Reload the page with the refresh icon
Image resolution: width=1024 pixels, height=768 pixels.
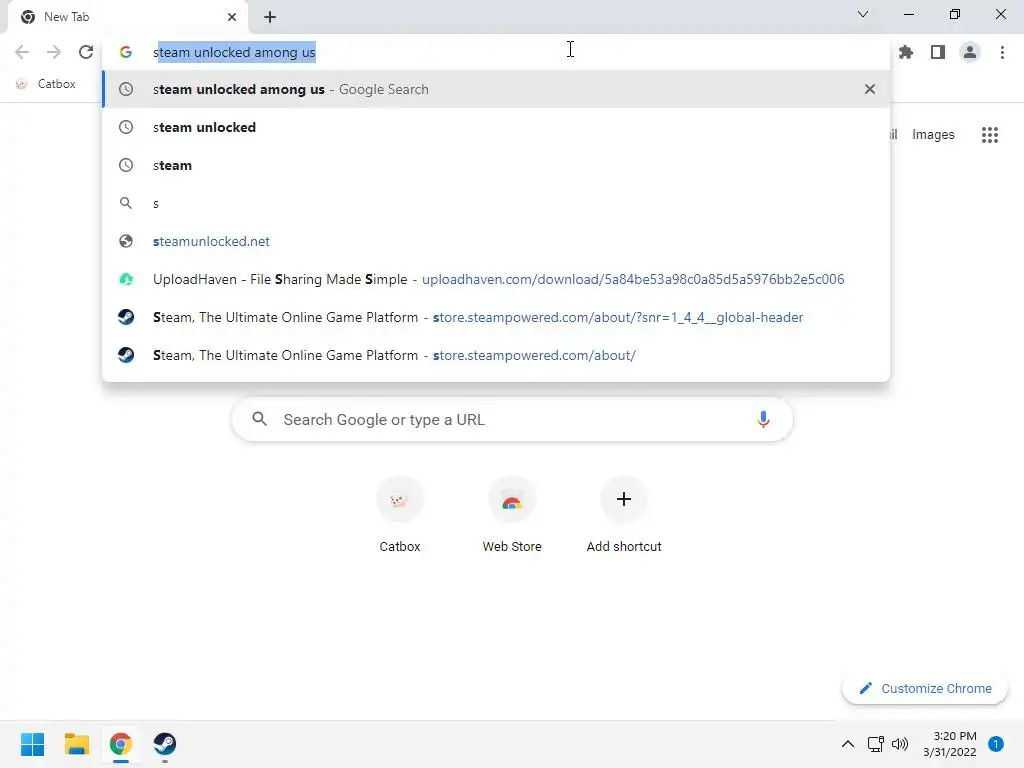(86, 52)
